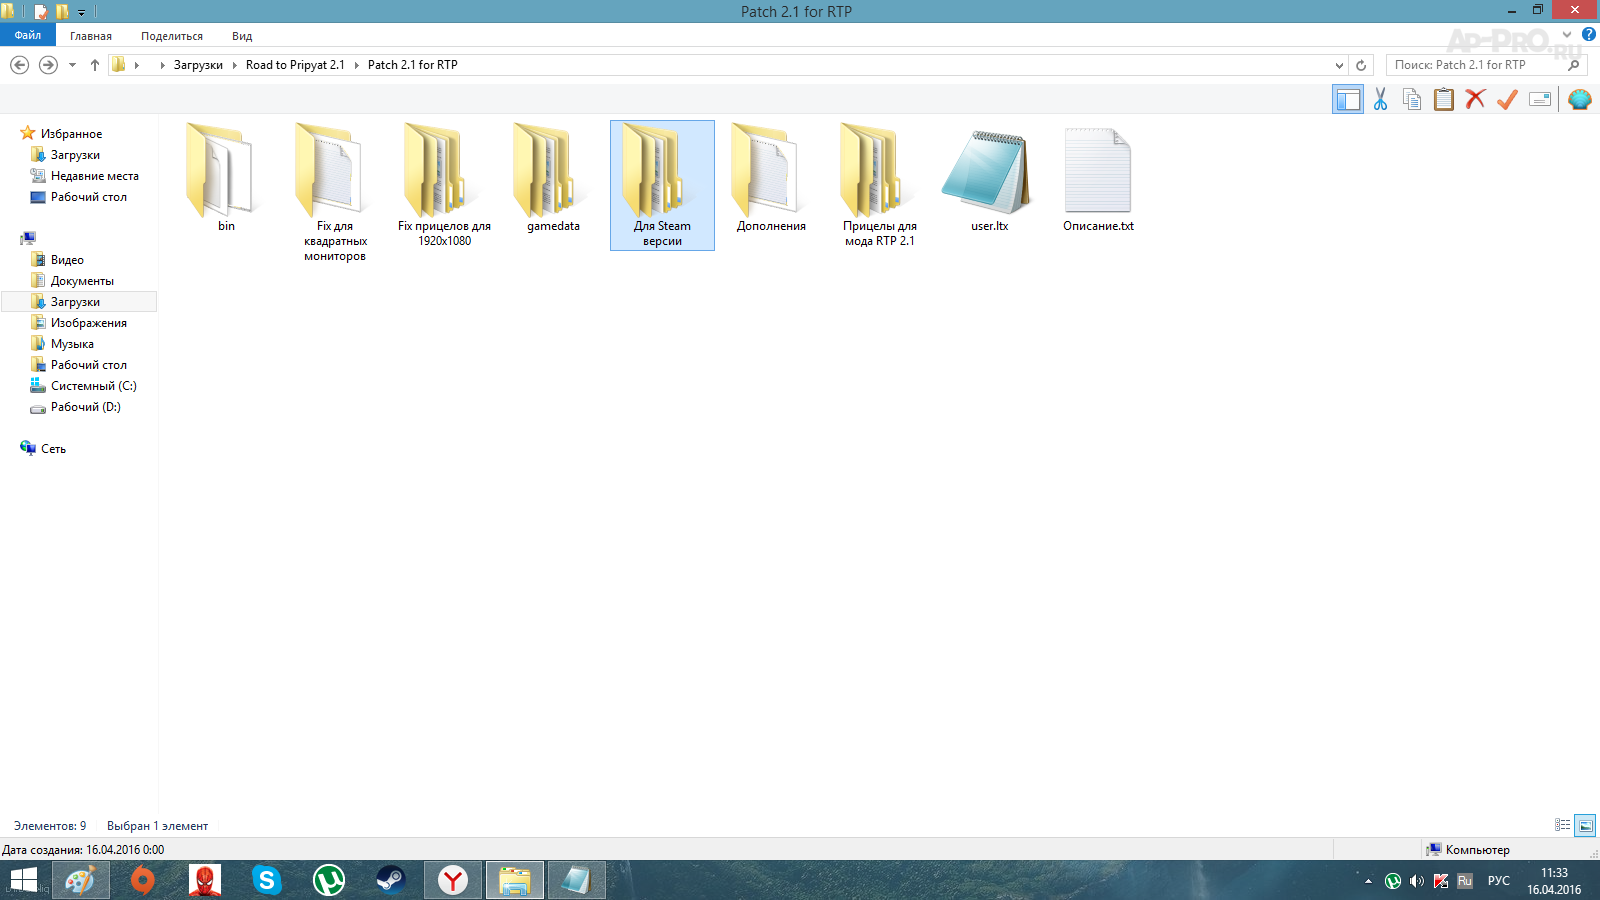Click the orange checkmark Properties icon
The image size is (1600, 900).
click(1507, 99)
